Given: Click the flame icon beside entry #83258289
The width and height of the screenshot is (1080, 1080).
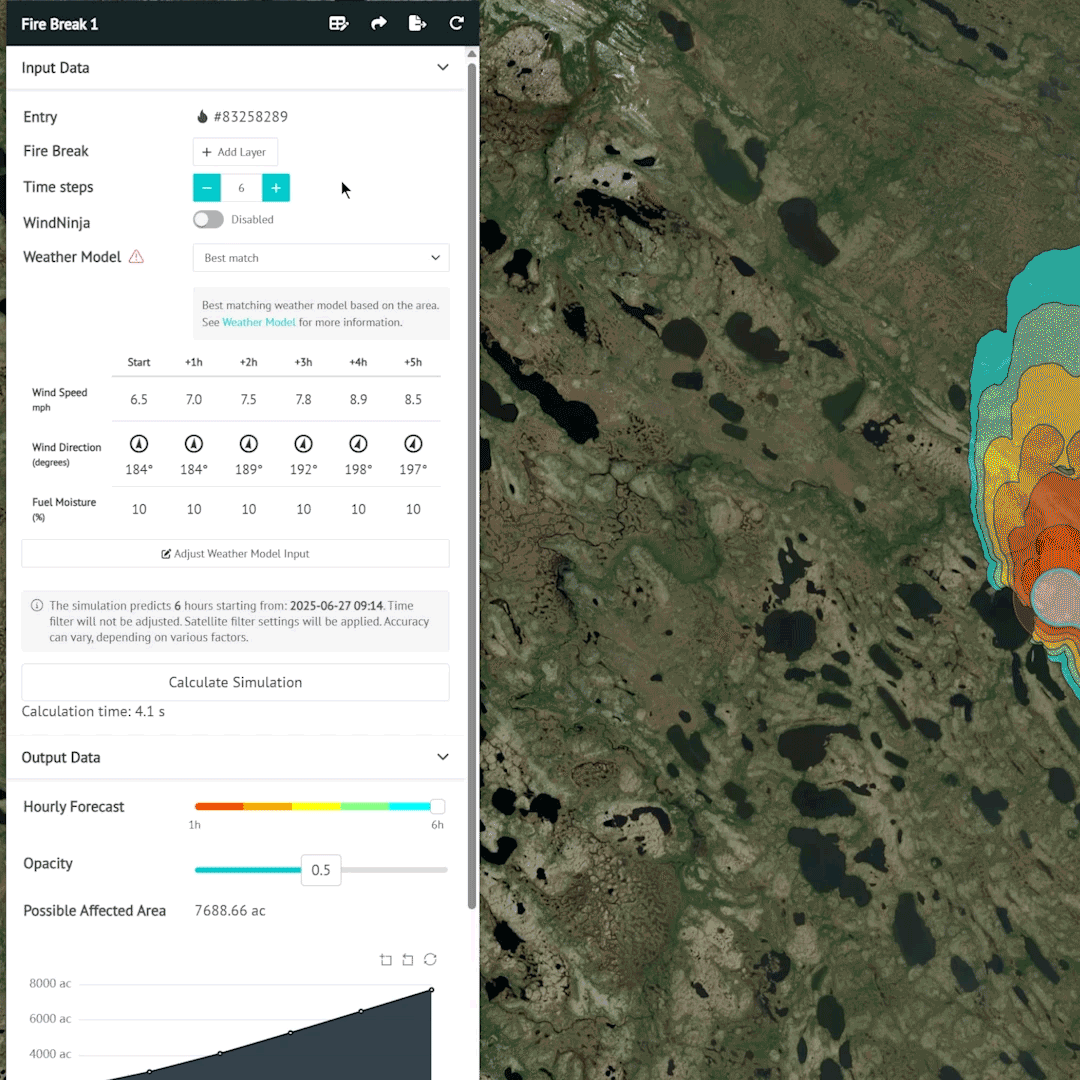Looking at the screenshot, I should 202,116.
